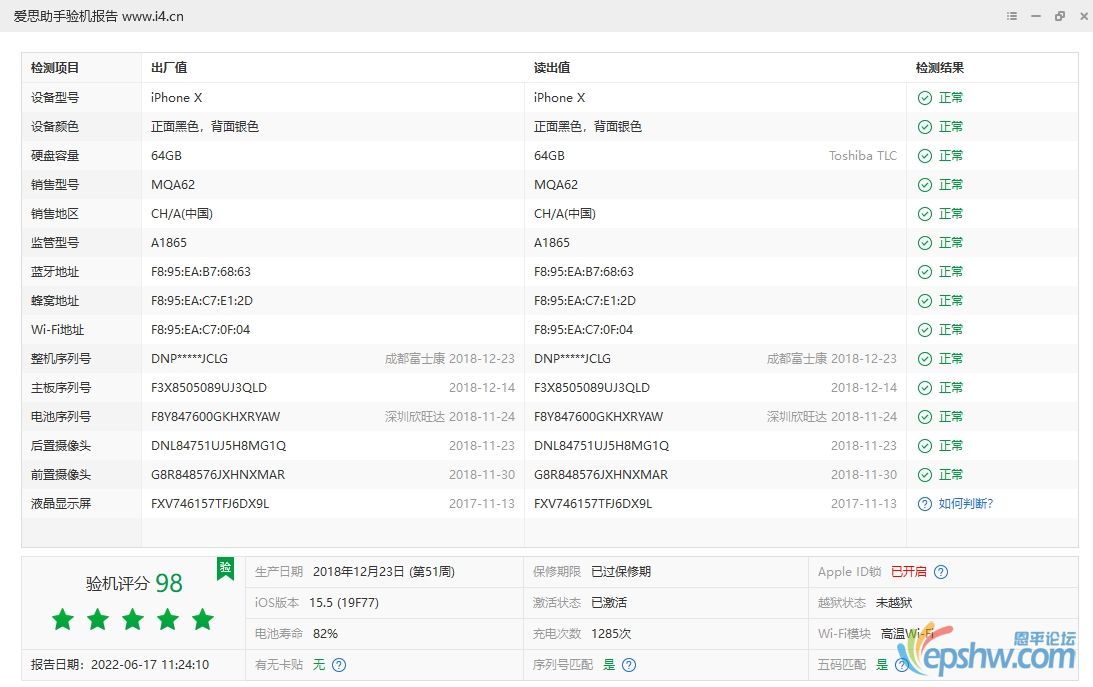
Task: Click the 生产日期 value 2018年12月23日 (第51周)
Action: [383, 572]
